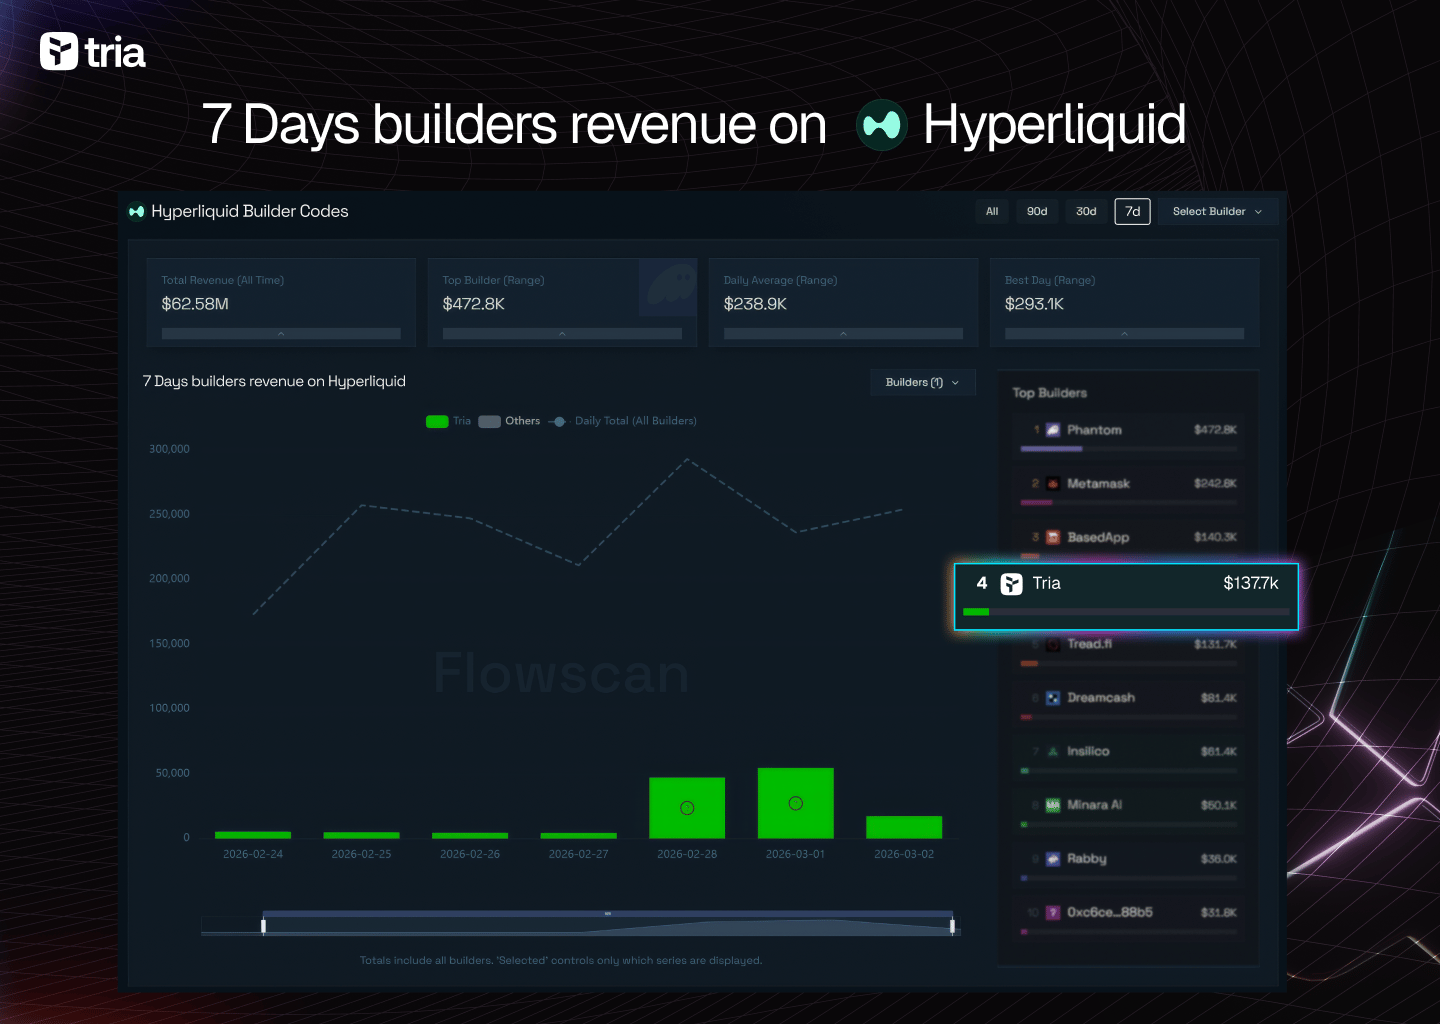The height and width of the screenshot is (1024, 1440).
Task: Click the 0xc6ce...88b5 question mark icon
Action: (x=1052, y=913)
